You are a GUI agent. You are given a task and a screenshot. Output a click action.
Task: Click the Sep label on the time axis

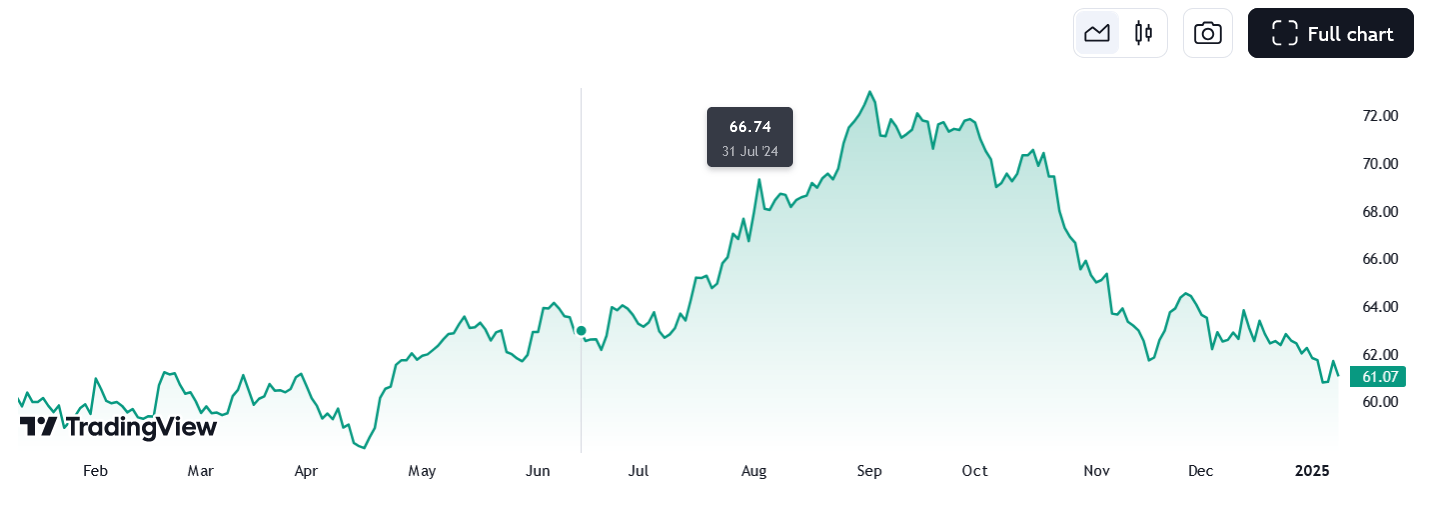pyautogui.click(x=869, y=471)
